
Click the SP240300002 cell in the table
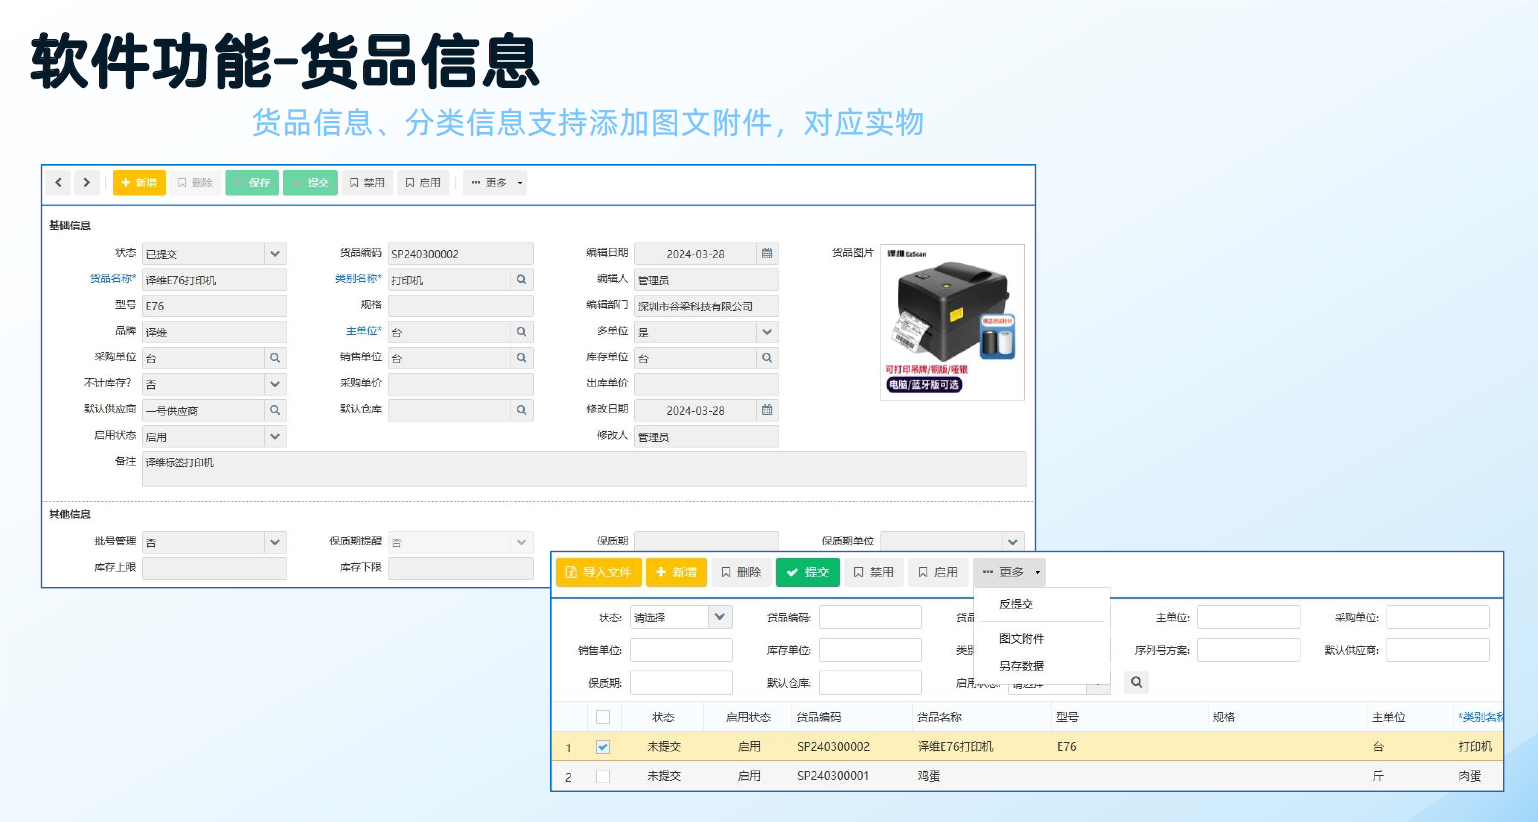pyautogui.click(x=833, y=747)
